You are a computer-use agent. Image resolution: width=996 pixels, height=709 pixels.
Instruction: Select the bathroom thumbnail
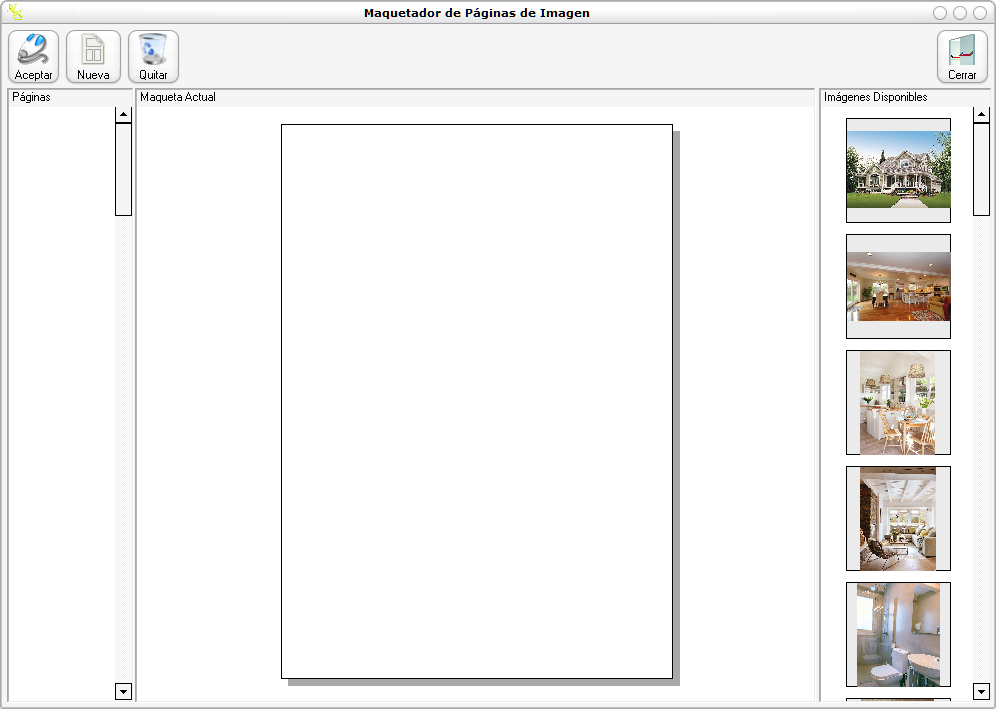[x=898, y=634]
